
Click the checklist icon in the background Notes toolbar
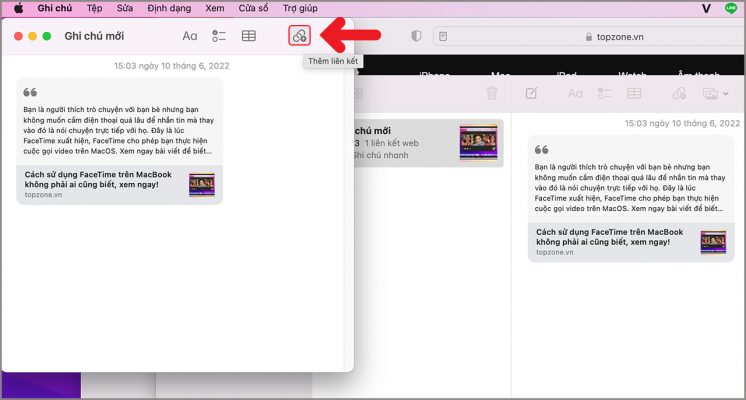(606, 93)
